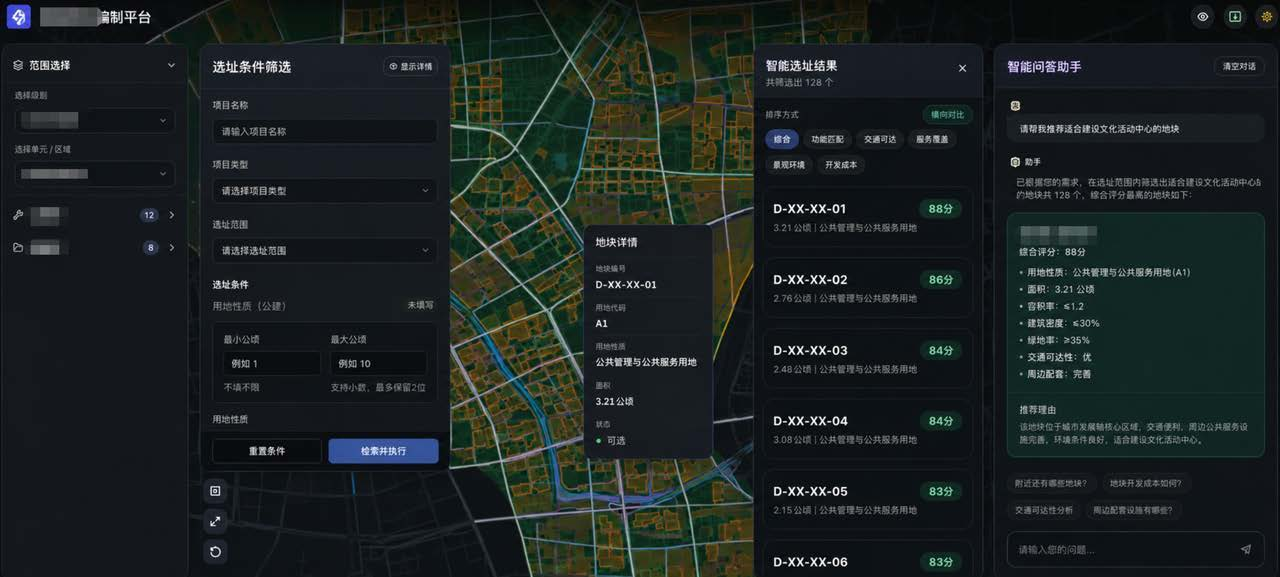This screenshot has height=577, width=1280.
Task: Click the folder icon in left panel
Action: (18, 247)
